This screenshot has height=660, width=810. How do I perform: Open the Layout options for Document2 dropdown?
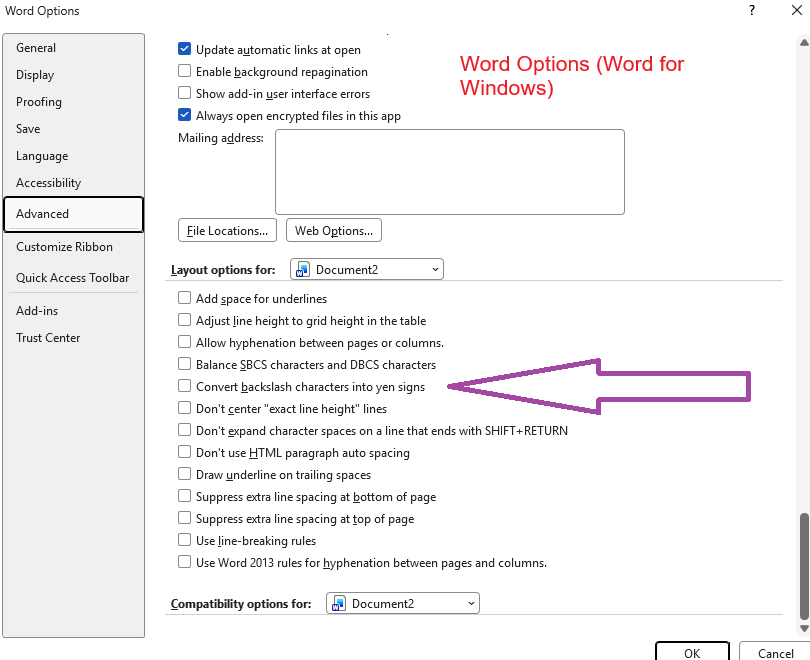(x=367, y=270)
